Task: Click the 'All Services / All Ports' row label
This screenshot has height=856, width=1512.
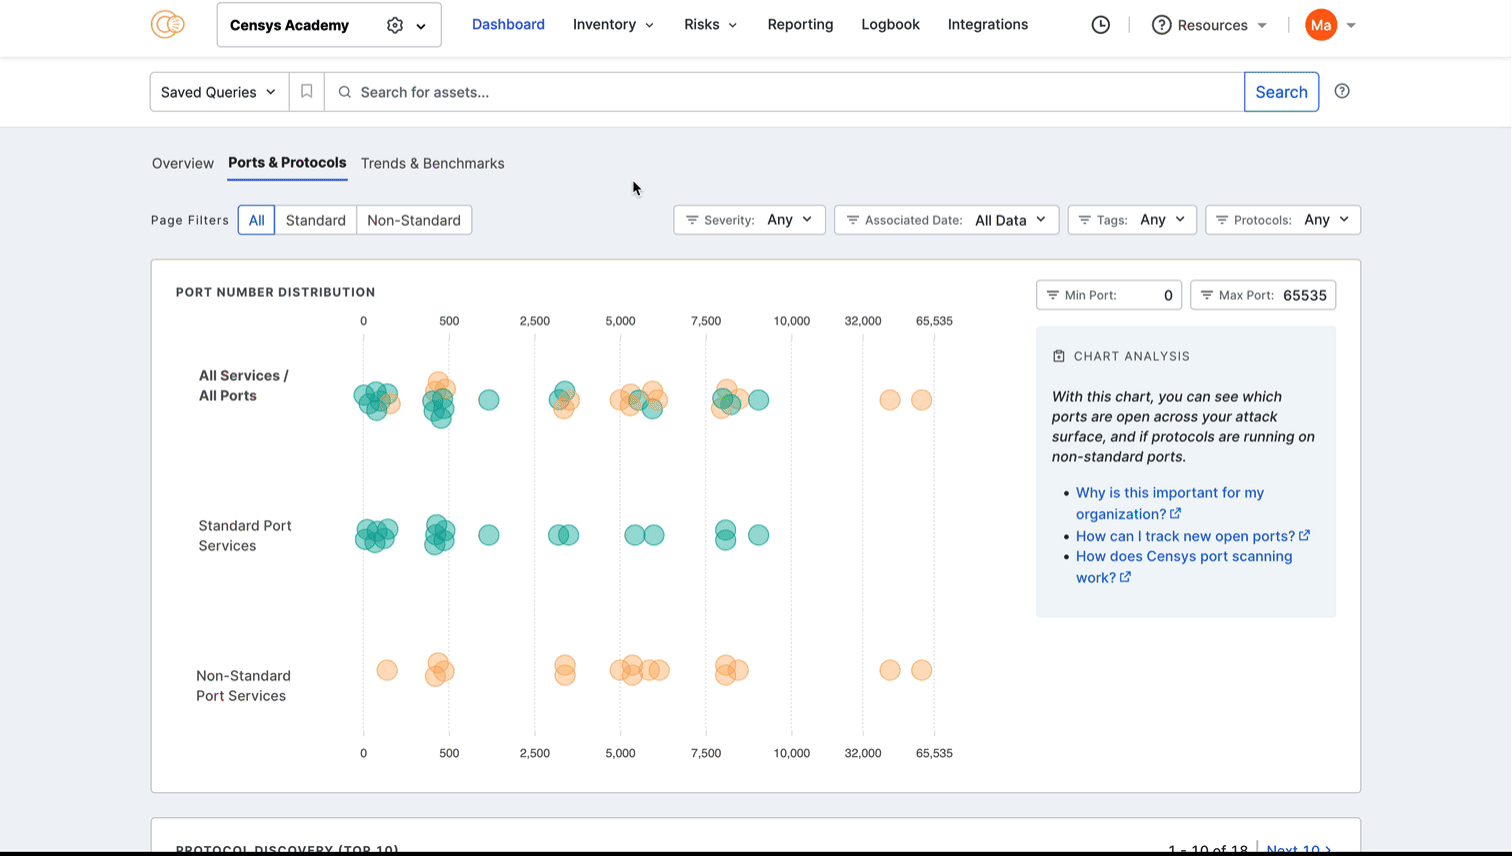Action: [x=243, y=386]
